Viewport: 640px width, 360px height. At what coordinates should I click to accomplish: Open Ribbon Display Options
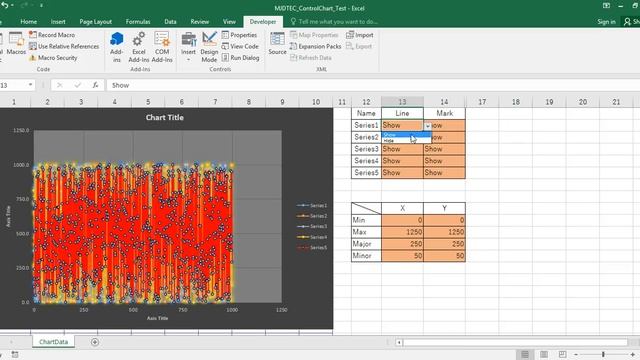(x=606, y=6)
